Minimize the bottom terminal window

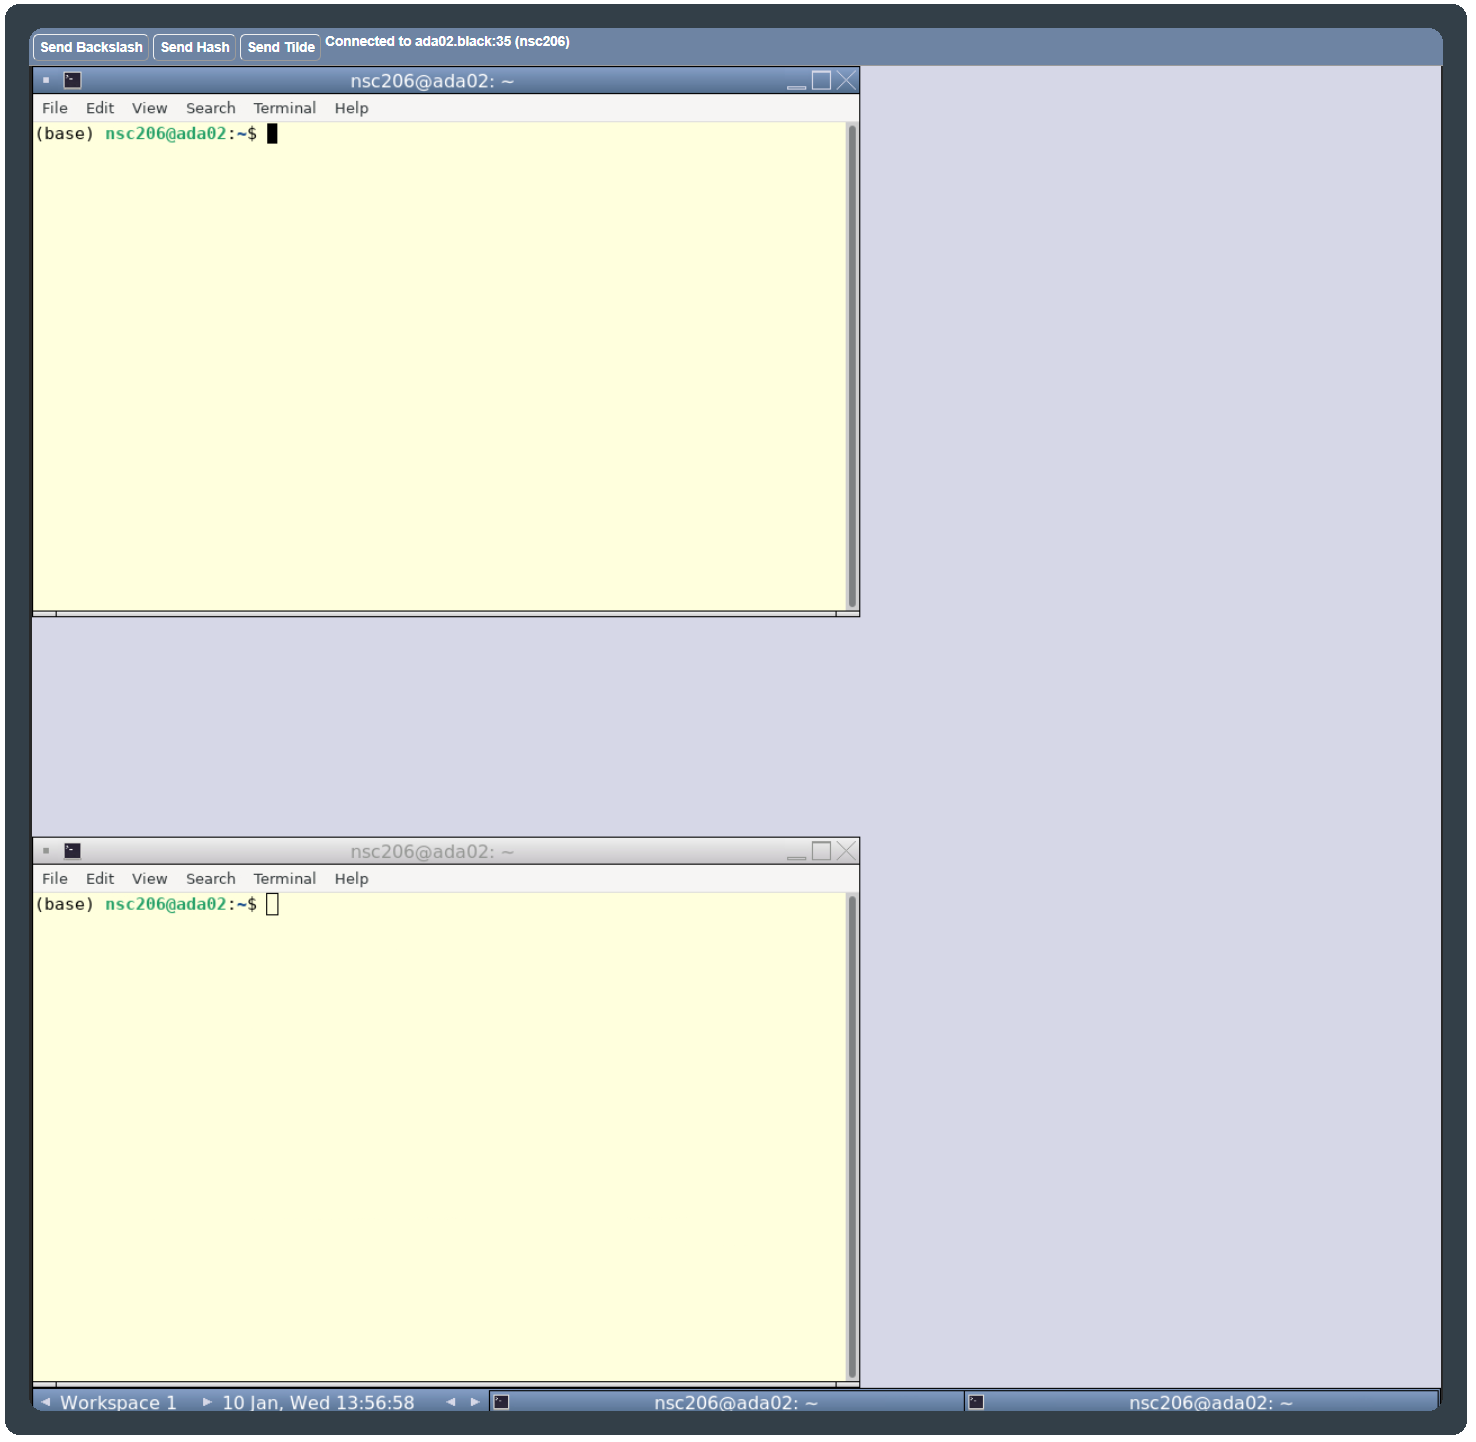(x=797, y=852)
